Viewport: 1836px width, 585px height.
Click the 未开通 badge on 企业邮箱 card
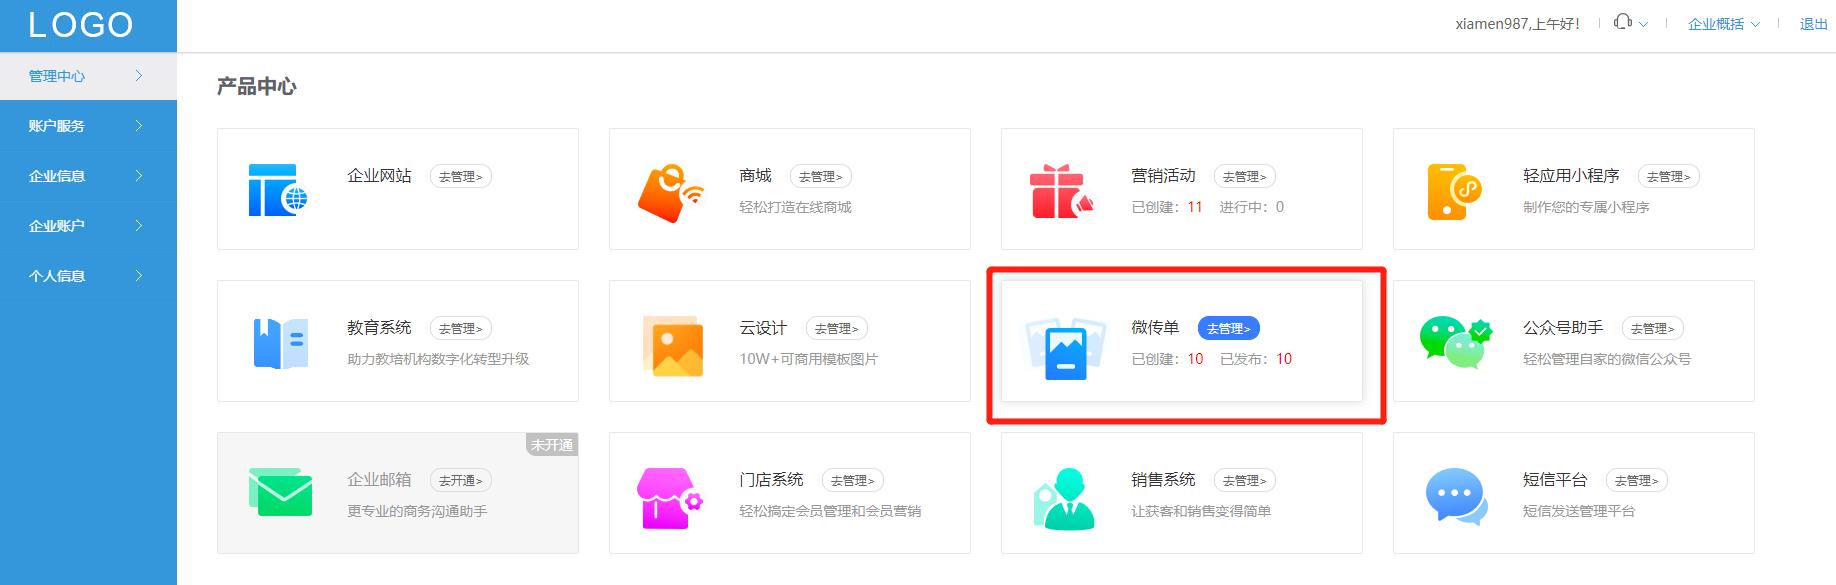[552, 445]
